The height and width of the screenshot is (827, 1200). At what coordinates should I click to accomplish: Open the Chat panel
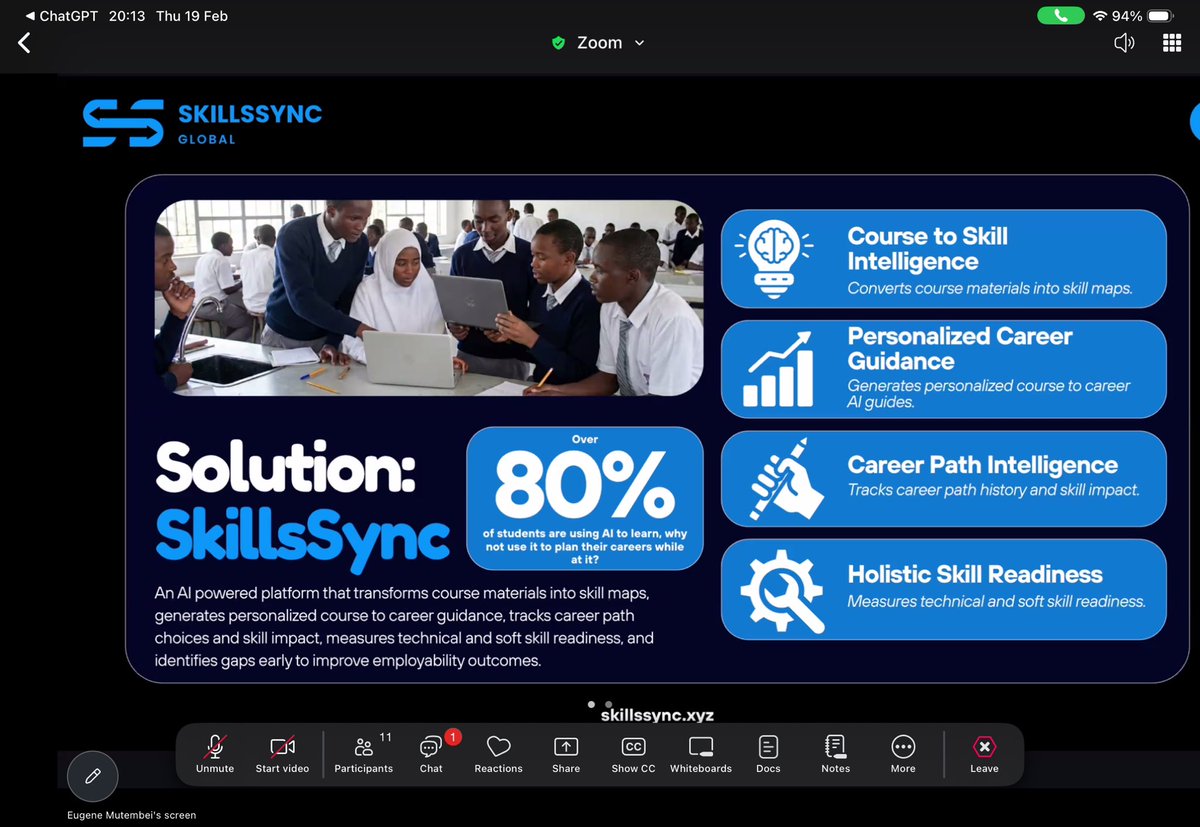(431, 754)
